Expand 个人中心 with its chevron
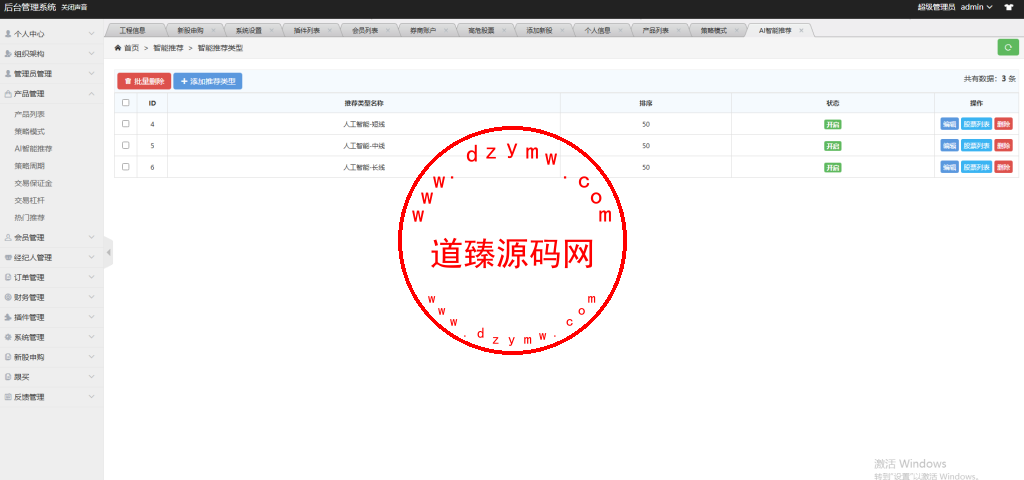Screen dimensions: 1024x480 [x=91, y=33]
